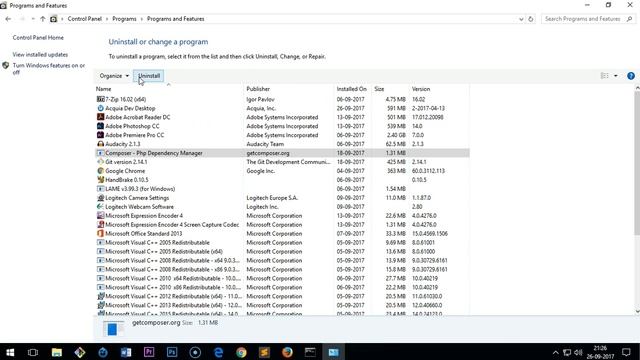Select LAME v3.99.3 (for Windows) row
Screen dimensions: 640x360
(282, 189)
